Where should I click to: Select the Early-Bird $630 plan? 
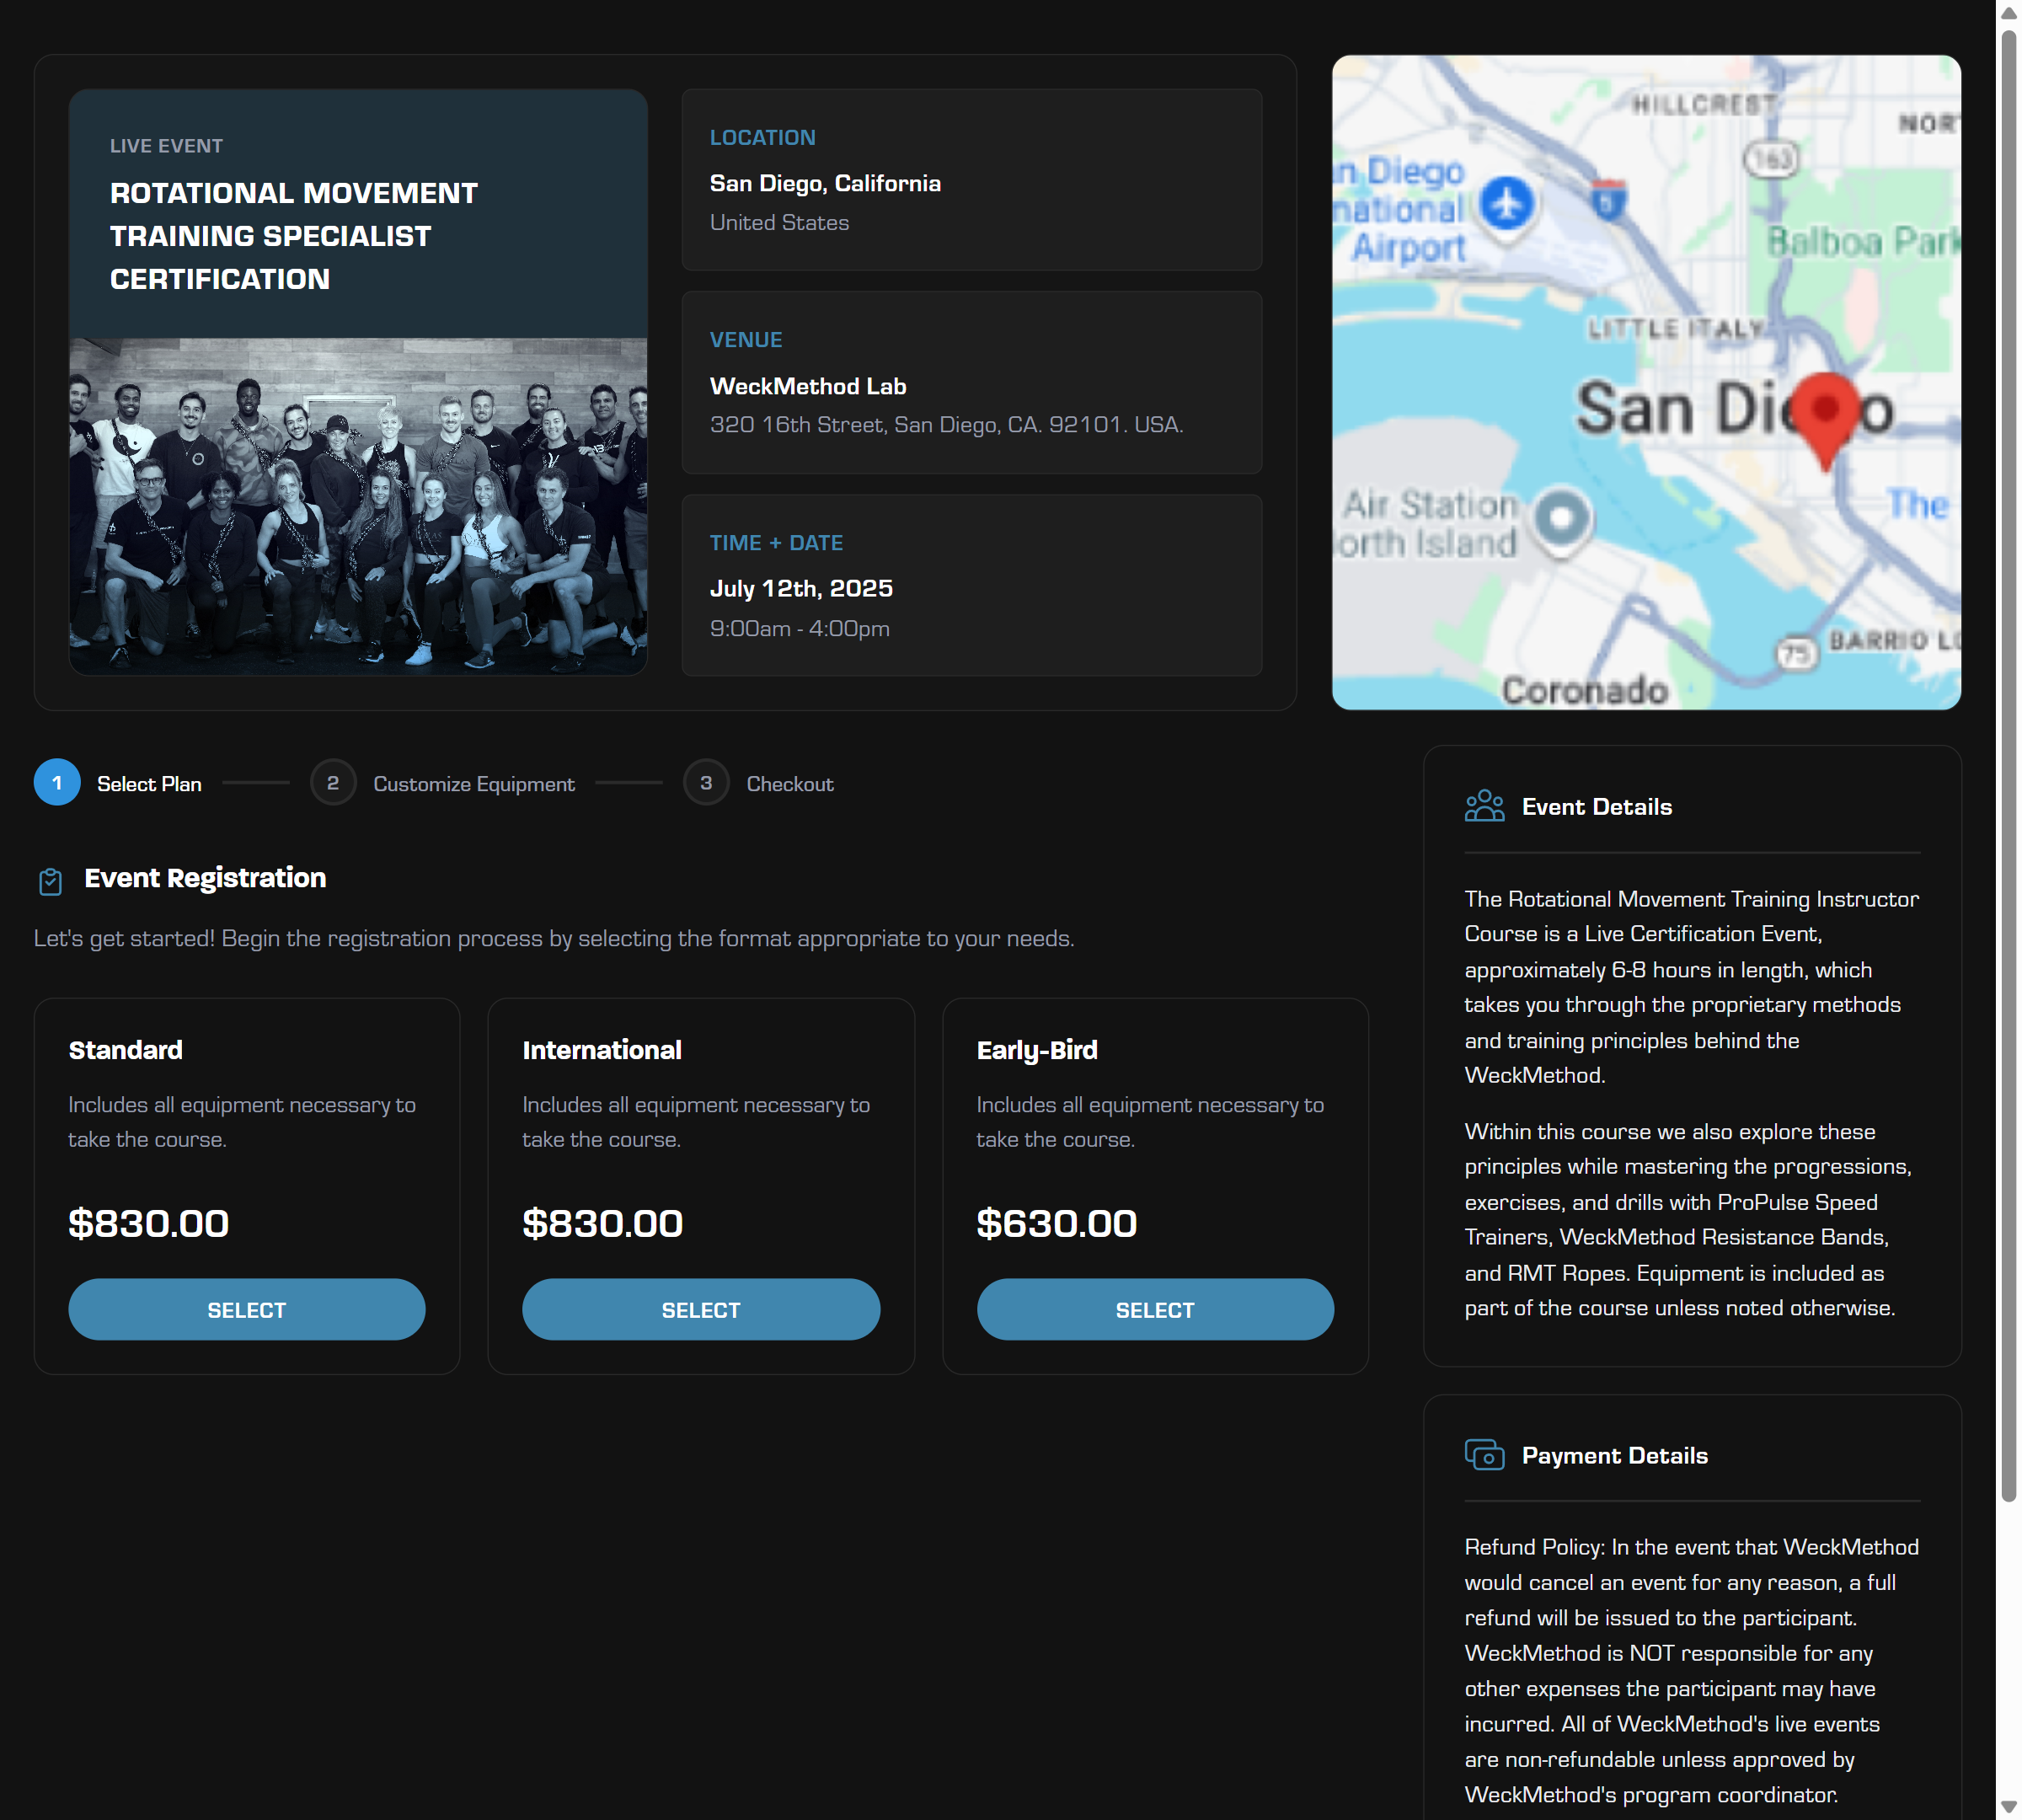(x=1154, y=1309)
